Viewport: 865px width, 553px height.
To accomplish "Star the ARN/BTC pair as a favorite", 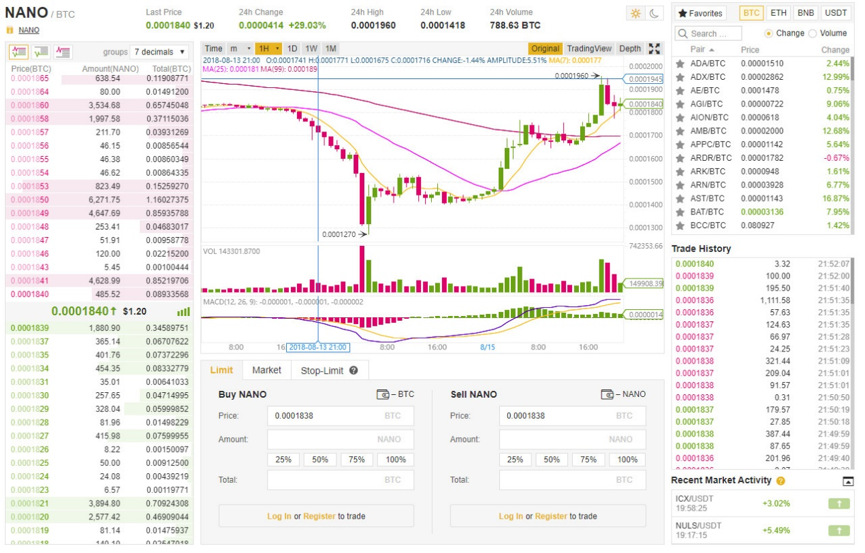I will pos(680,185).
